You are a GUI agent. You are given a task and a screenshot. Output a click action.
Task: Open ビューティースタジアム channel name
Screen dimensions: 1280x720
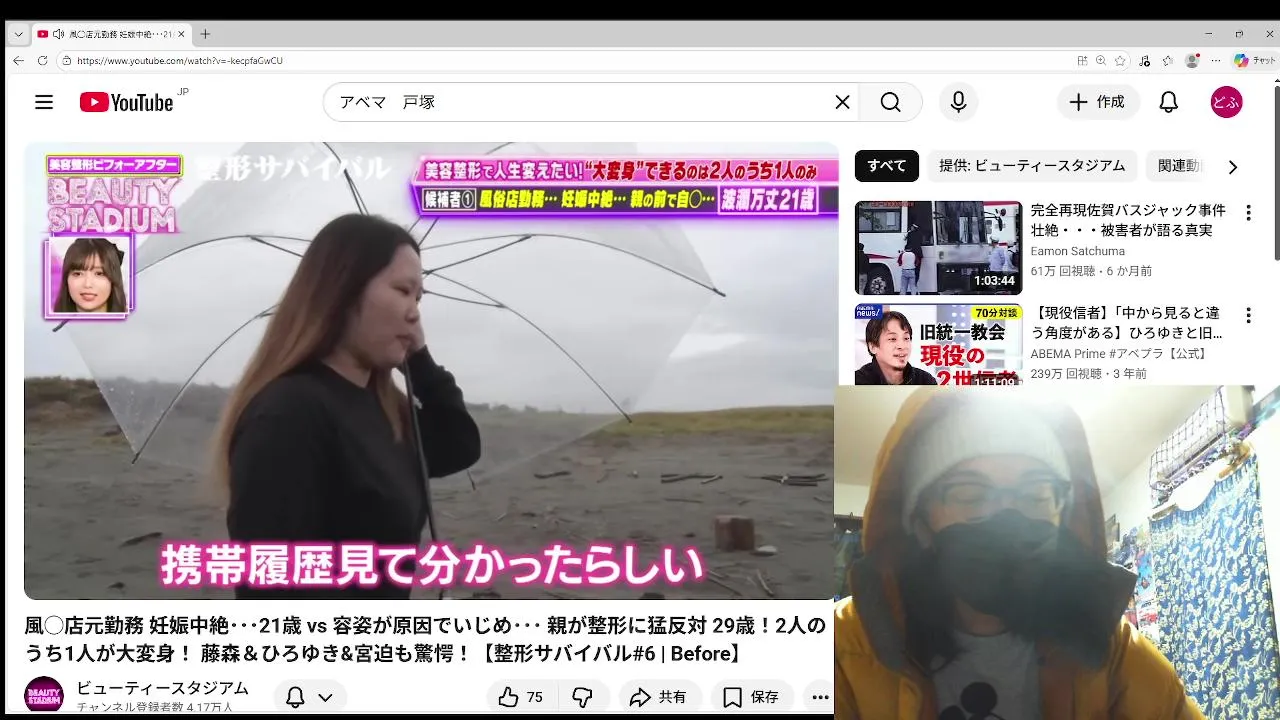162,688
